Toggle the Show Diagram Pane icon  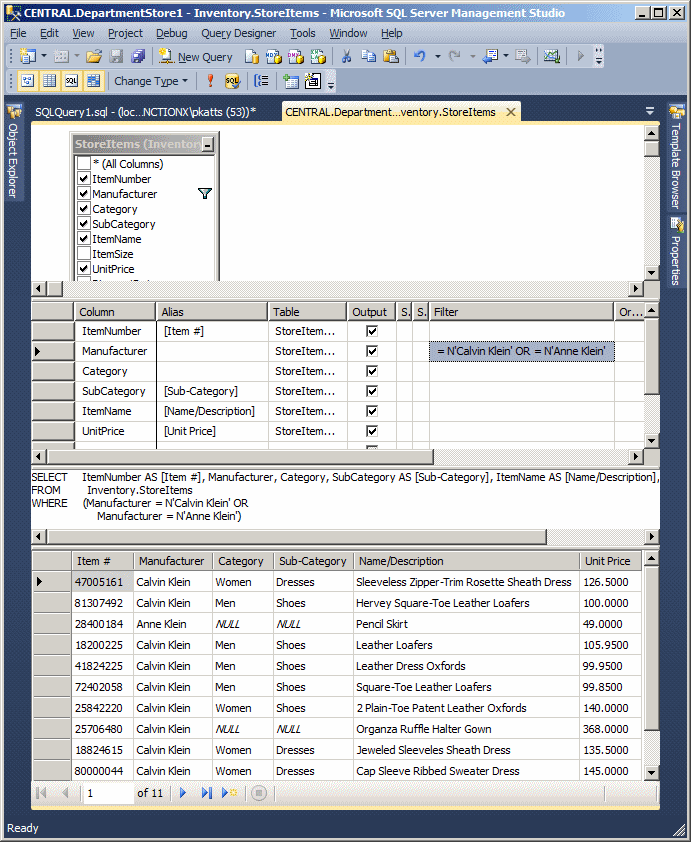point(27,81)
